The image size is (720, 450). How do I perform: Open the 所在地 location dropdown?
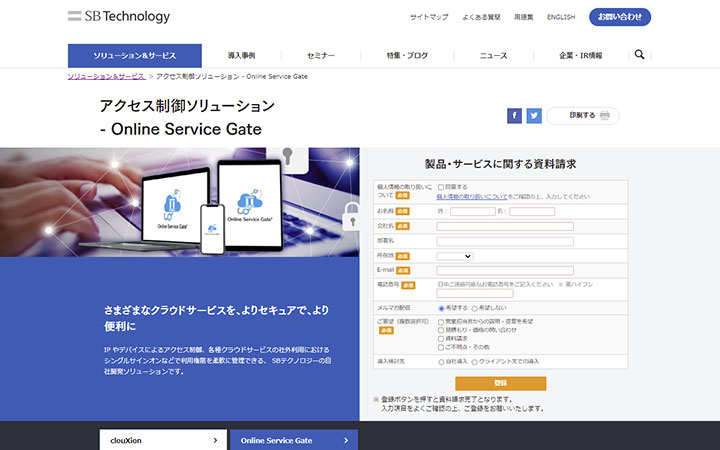[x=455, y=256]
